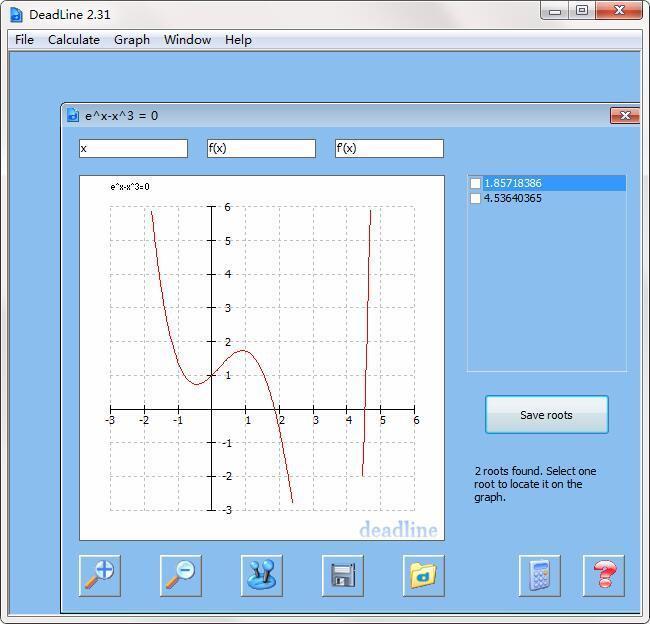Close the e^x-x^3 = 0 child window
The height and width of the screenshot is (624, 650).
[x=625, y=116]
